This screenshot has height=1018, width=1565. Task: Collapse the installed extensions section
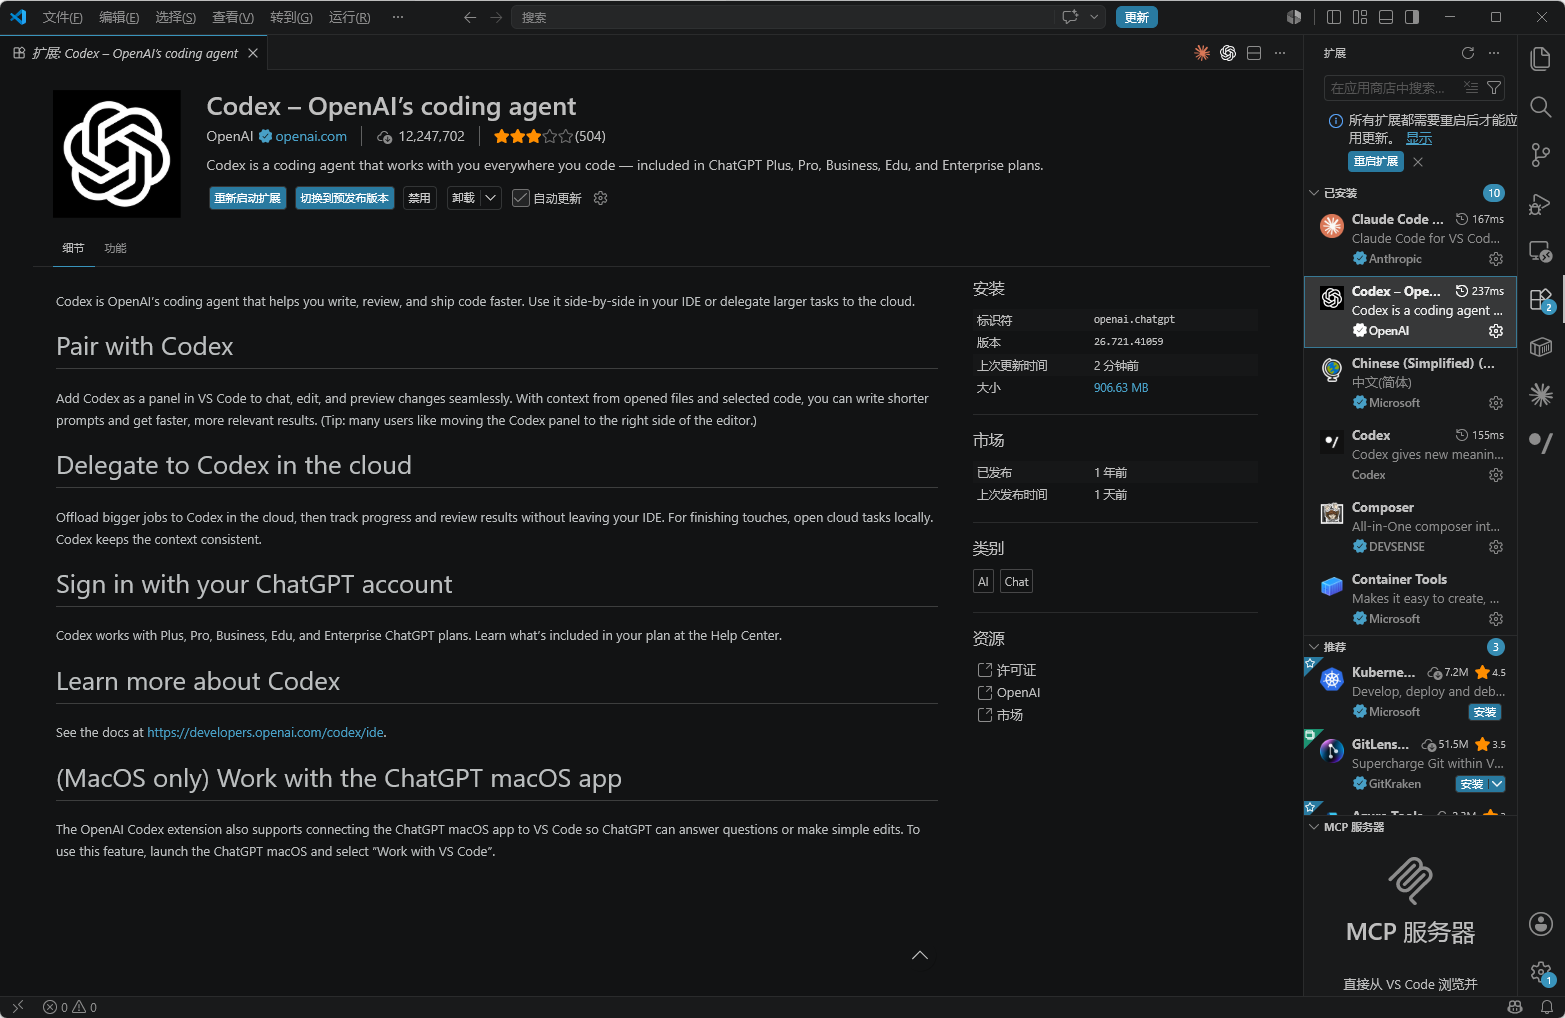(1314, 193)
